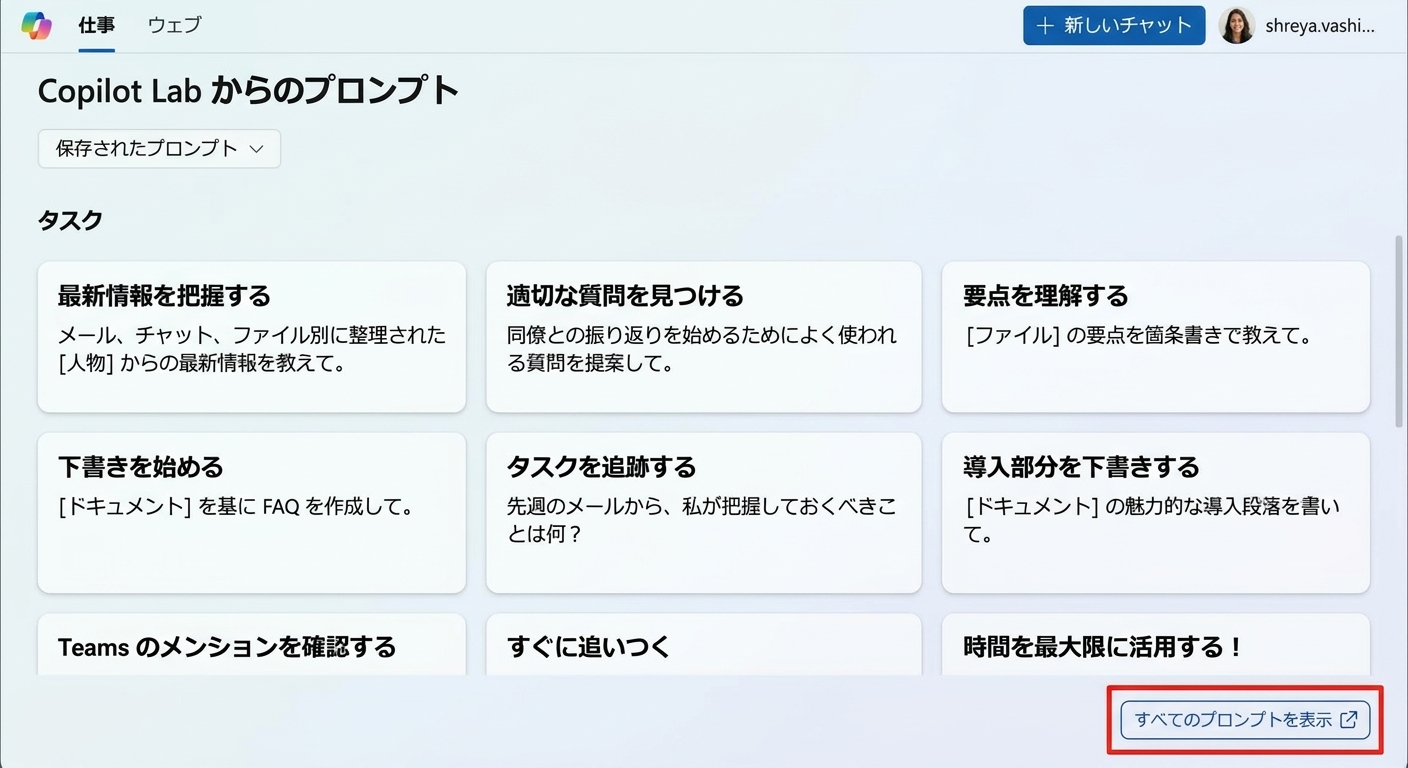
Task: Pick the Teams のメンションを確認する card
Action: 252,644
